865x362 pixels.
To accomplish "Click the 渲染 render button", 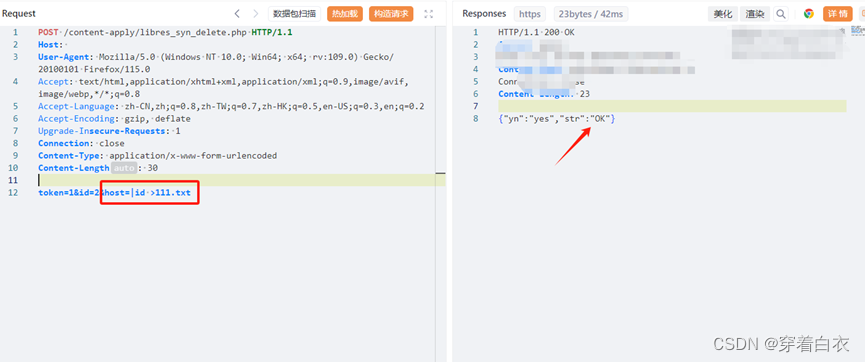I will [755, 14].
